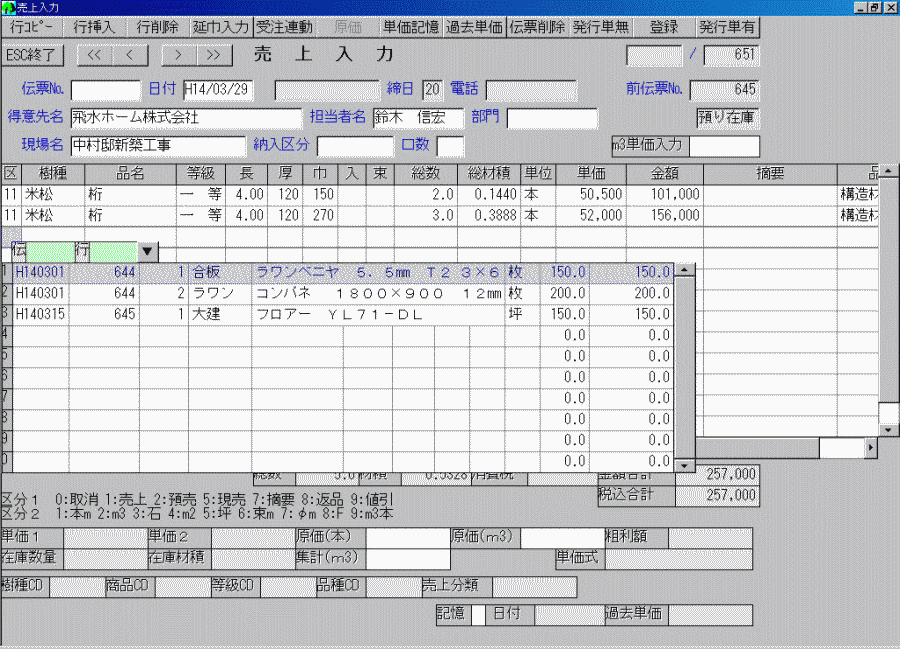This screenshot has height=649, width=900.
Task: Click the 金額 column header
Action: [665, 174]
